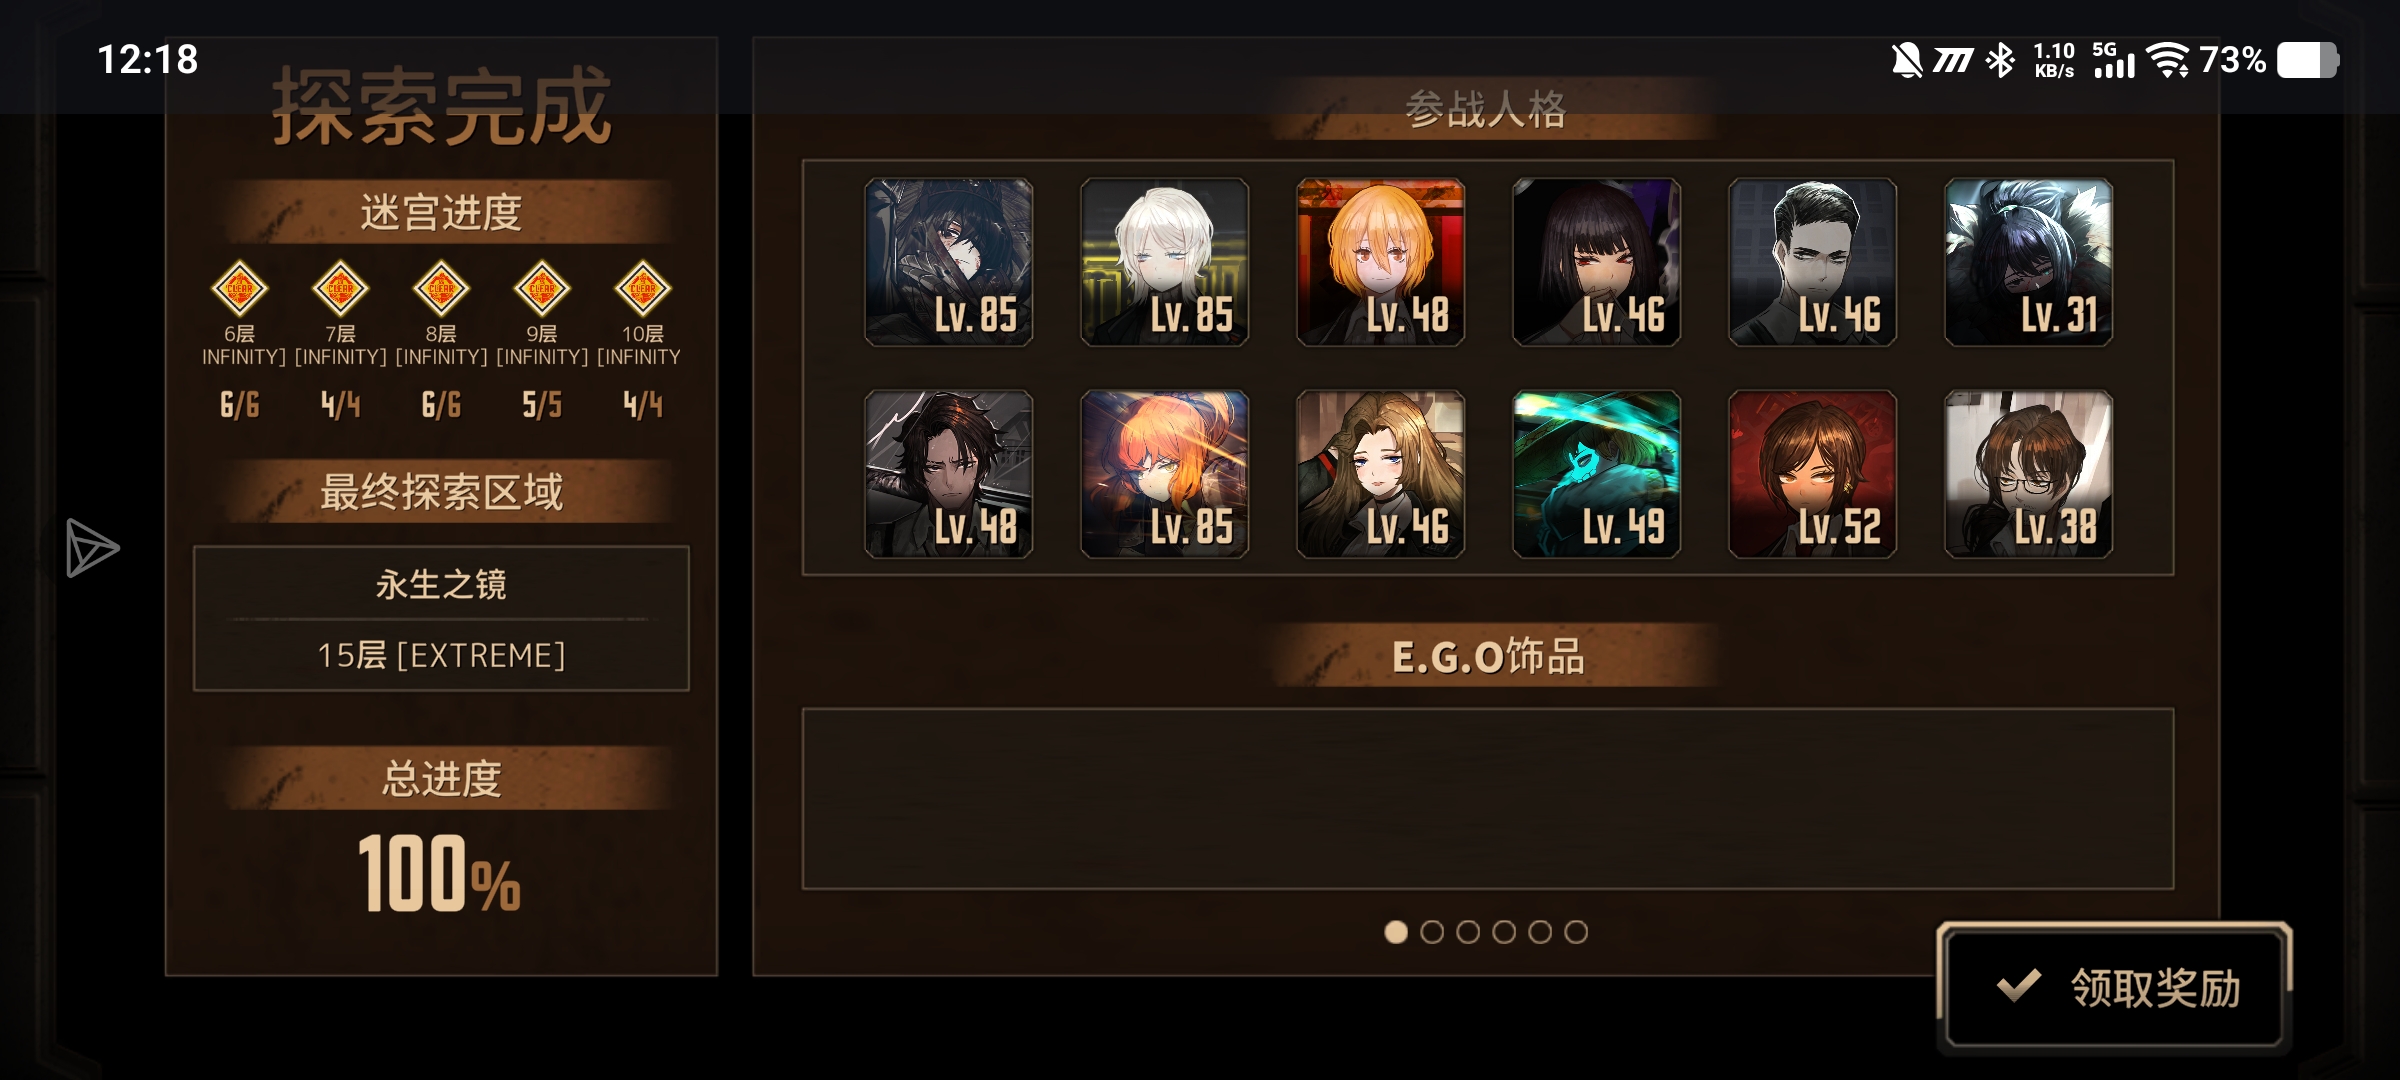Image resolution: width=2400 pixels, height=1080 pixels.
Task: Tap the send arrow icon at the left edge
Action: coord(92,548)
